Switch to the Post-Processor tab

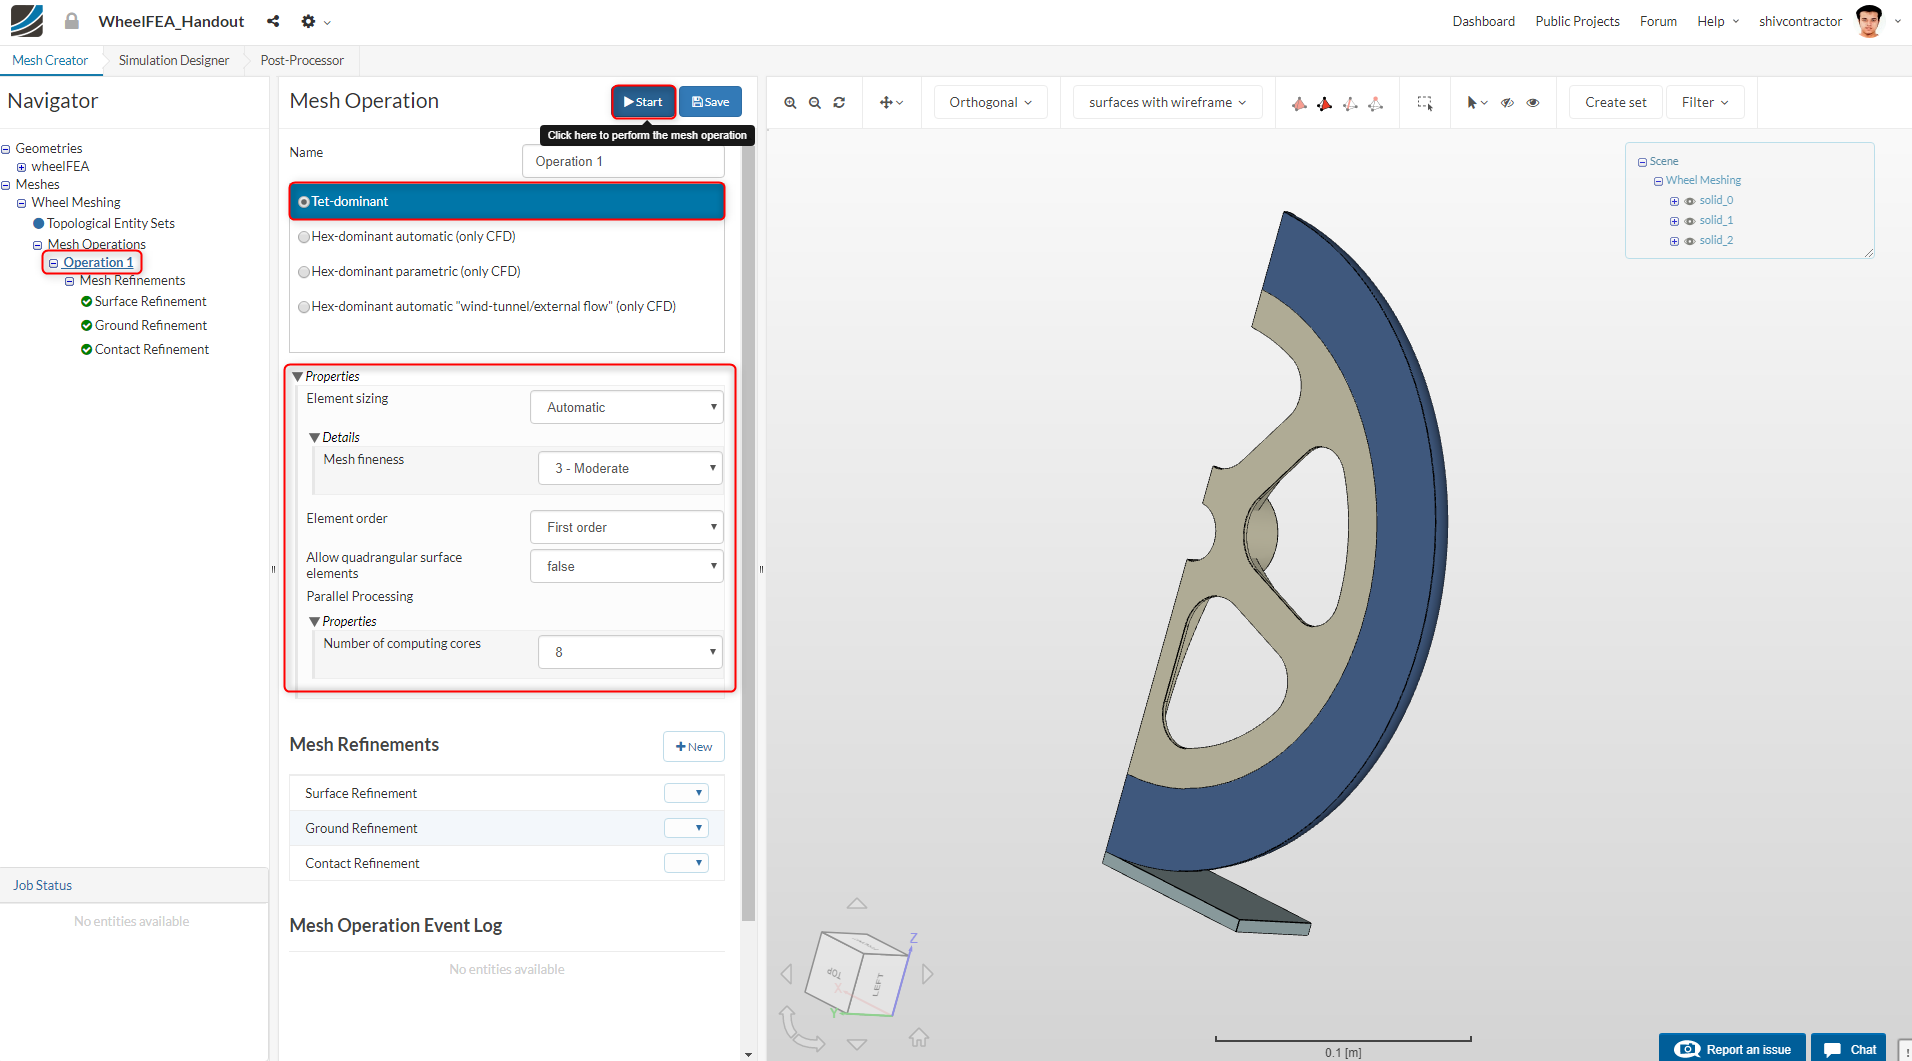click(x=302, y=60)
